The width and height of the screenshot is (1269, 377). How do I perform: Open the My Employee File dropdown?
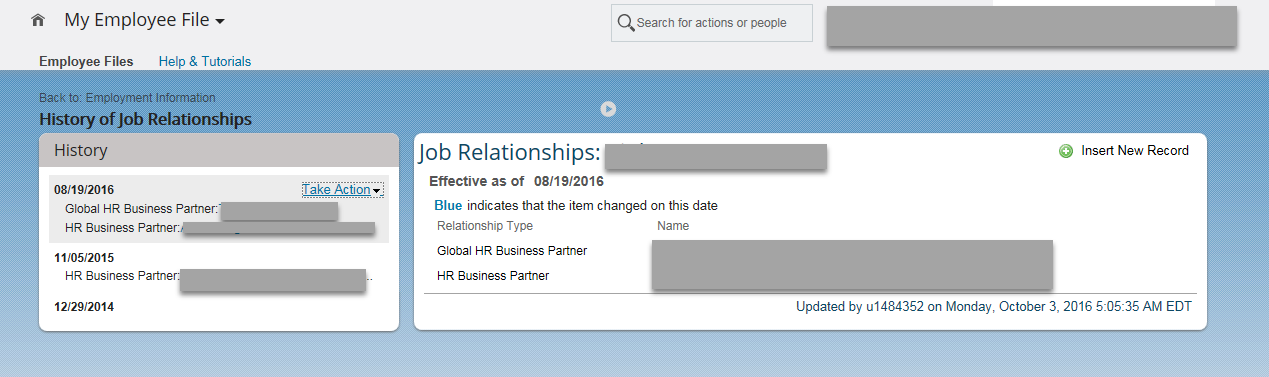(x=144, y=20)
